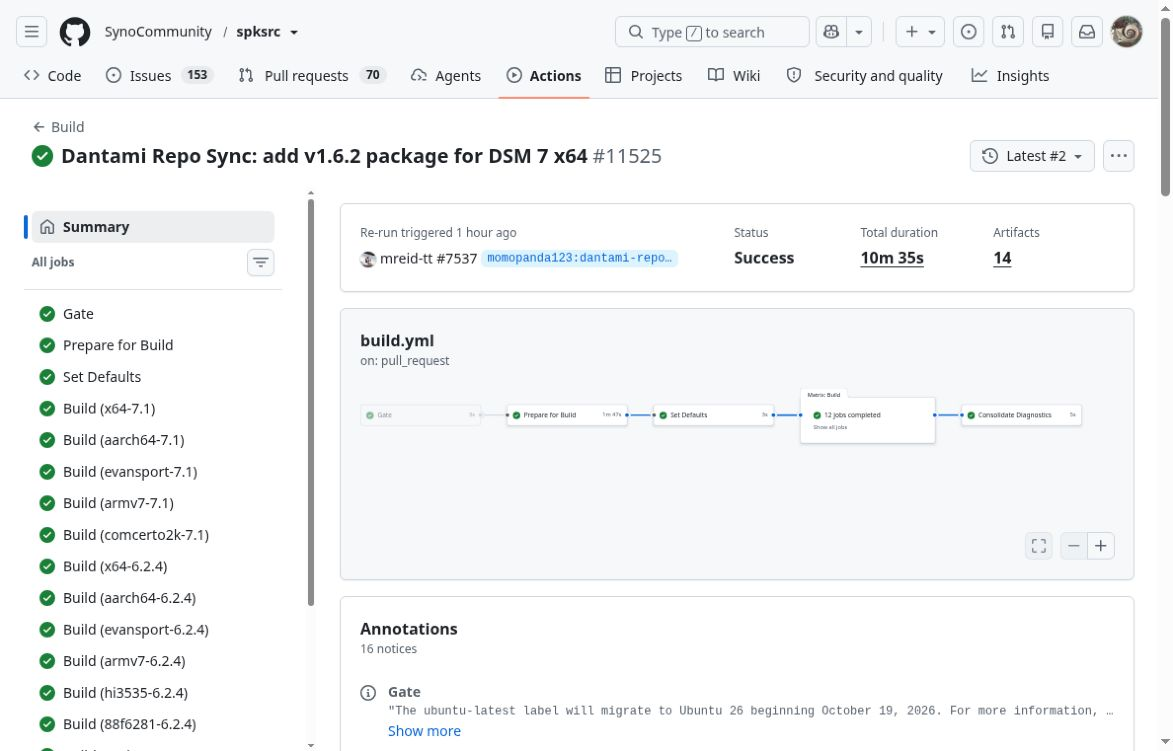Go back to Build workflow
The height and width of the screenshot is (751, 1173).
point(58,127)
